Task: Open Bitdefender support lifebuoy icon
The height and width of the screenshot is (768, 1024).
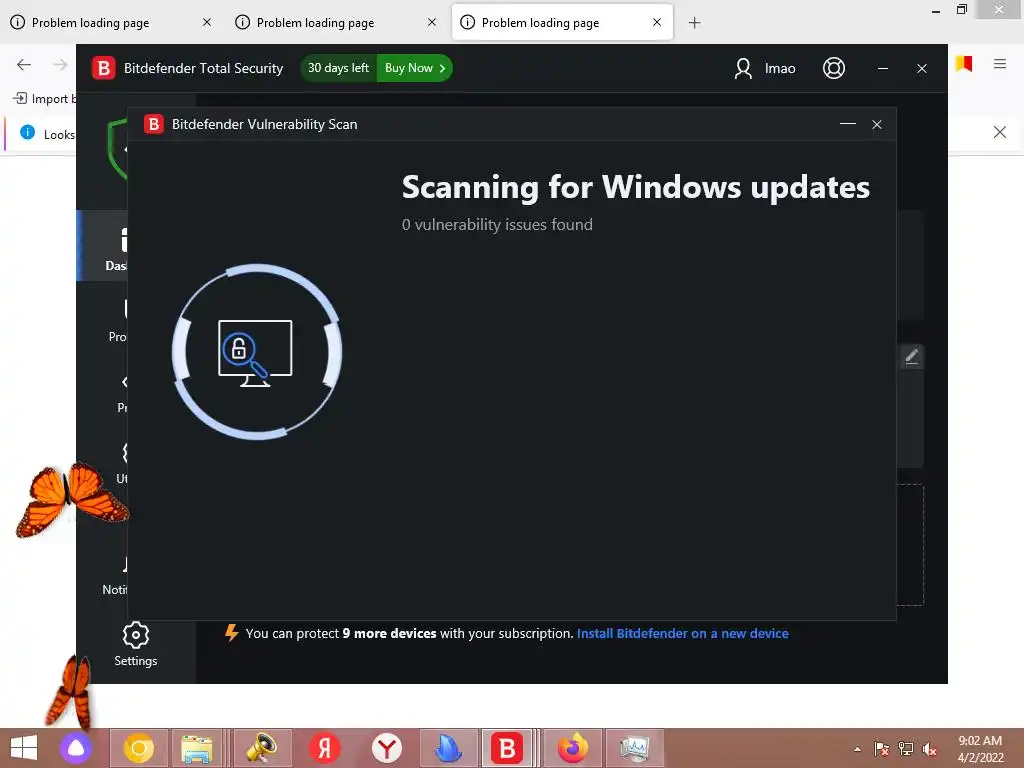Action: coord(833,68)
